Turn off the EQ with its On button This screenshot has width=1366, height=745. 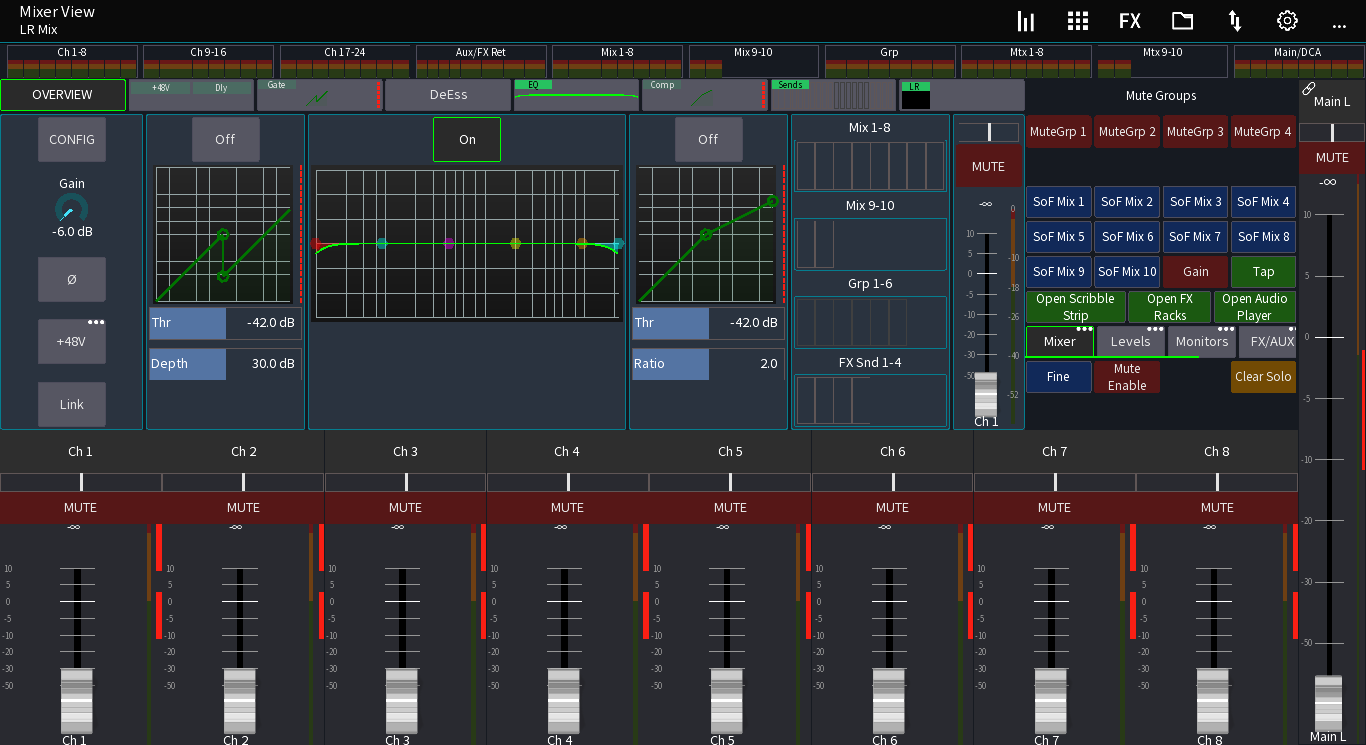point(466,139)
